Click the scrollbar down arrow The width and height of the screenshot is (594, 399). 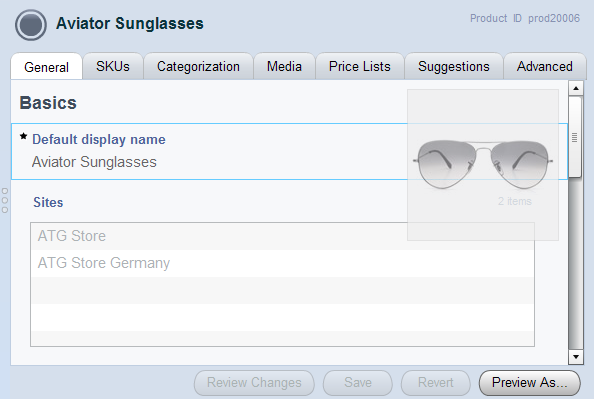click(x=576, y=357)
